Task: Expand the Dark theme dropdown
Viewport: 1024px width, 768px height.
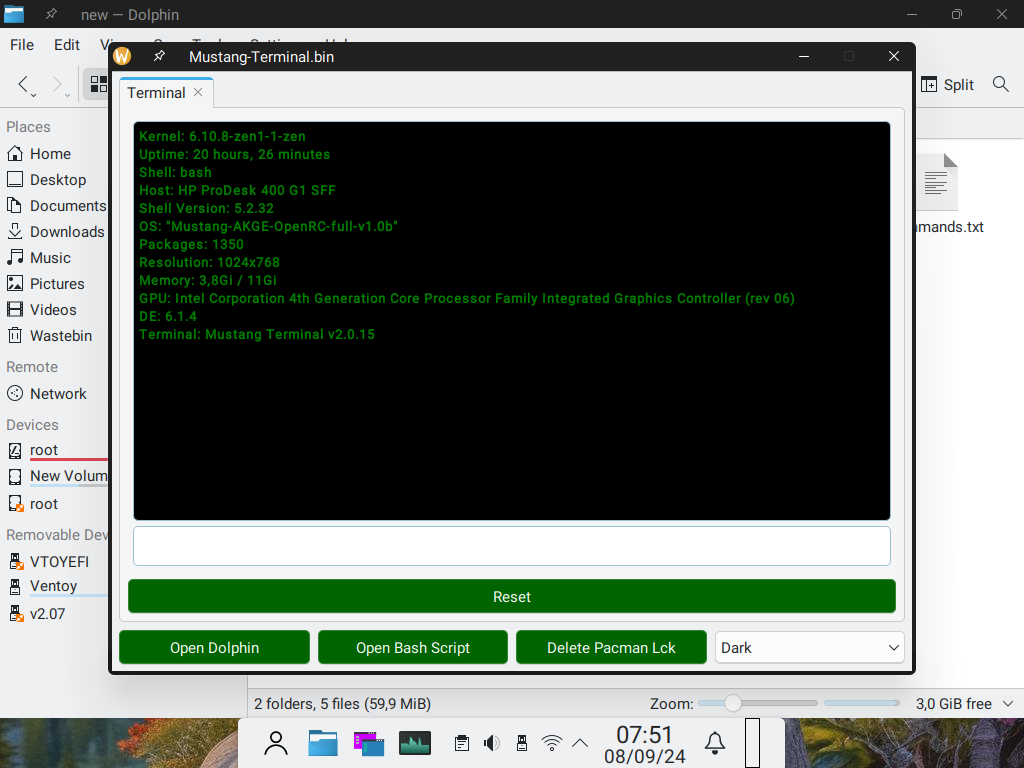Action: [x=809, y=647]
